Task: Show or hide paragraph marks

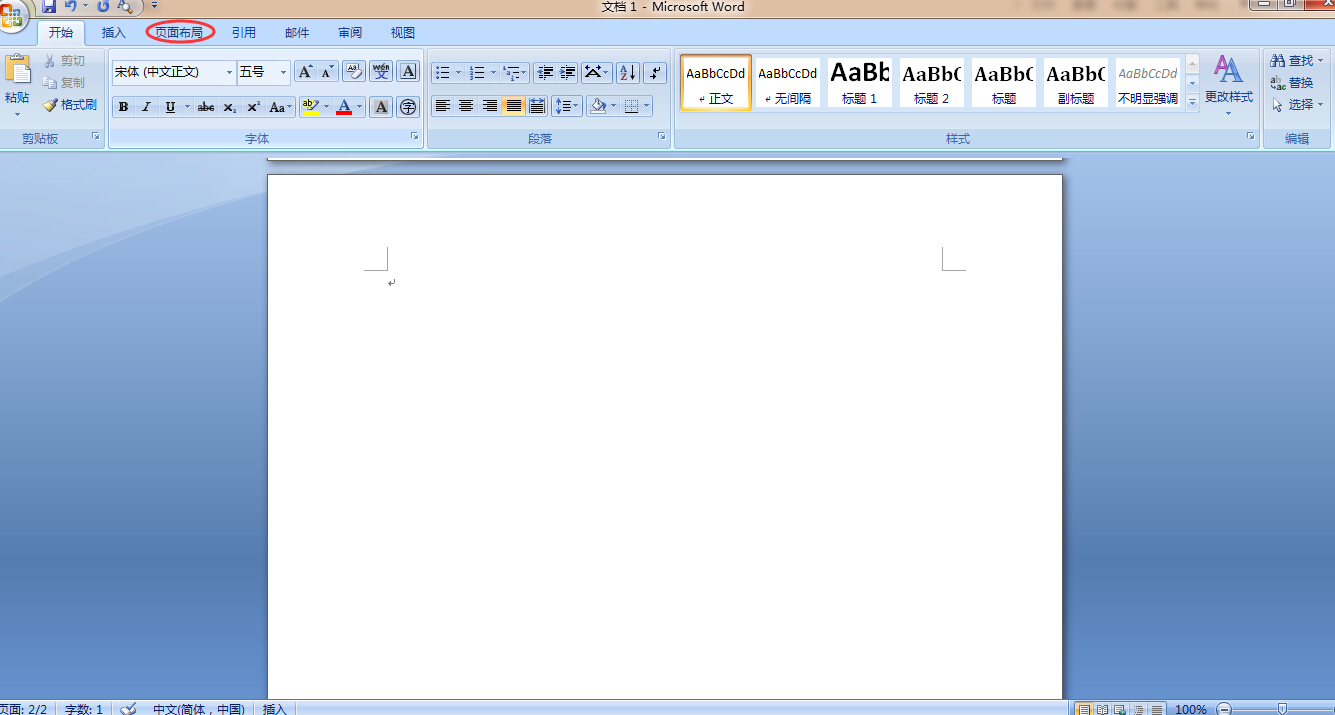Action: click(655, 73)
